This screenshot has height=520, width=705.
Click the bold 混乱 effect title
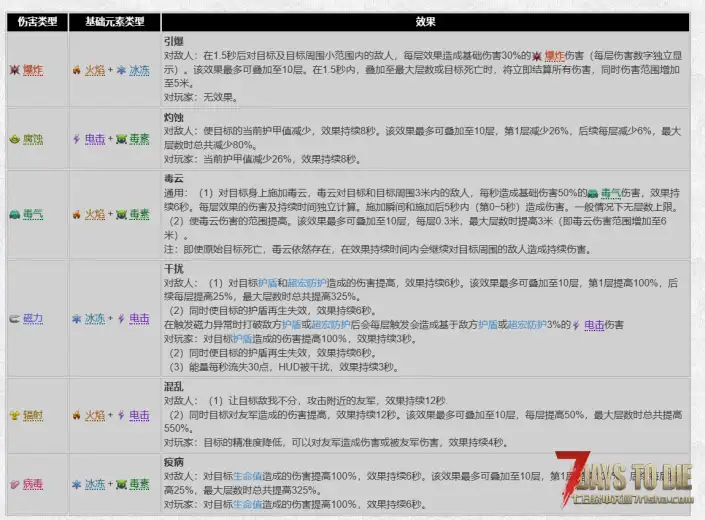pos(174,387)
